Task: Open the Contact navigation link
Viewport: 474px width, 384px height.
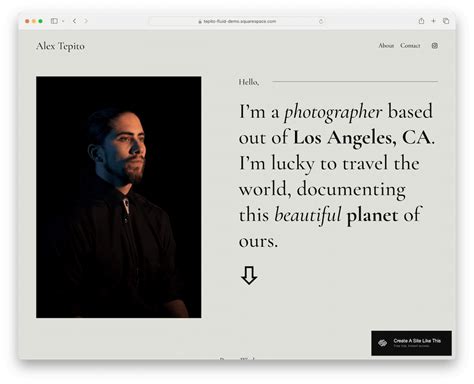Action: 410,46
